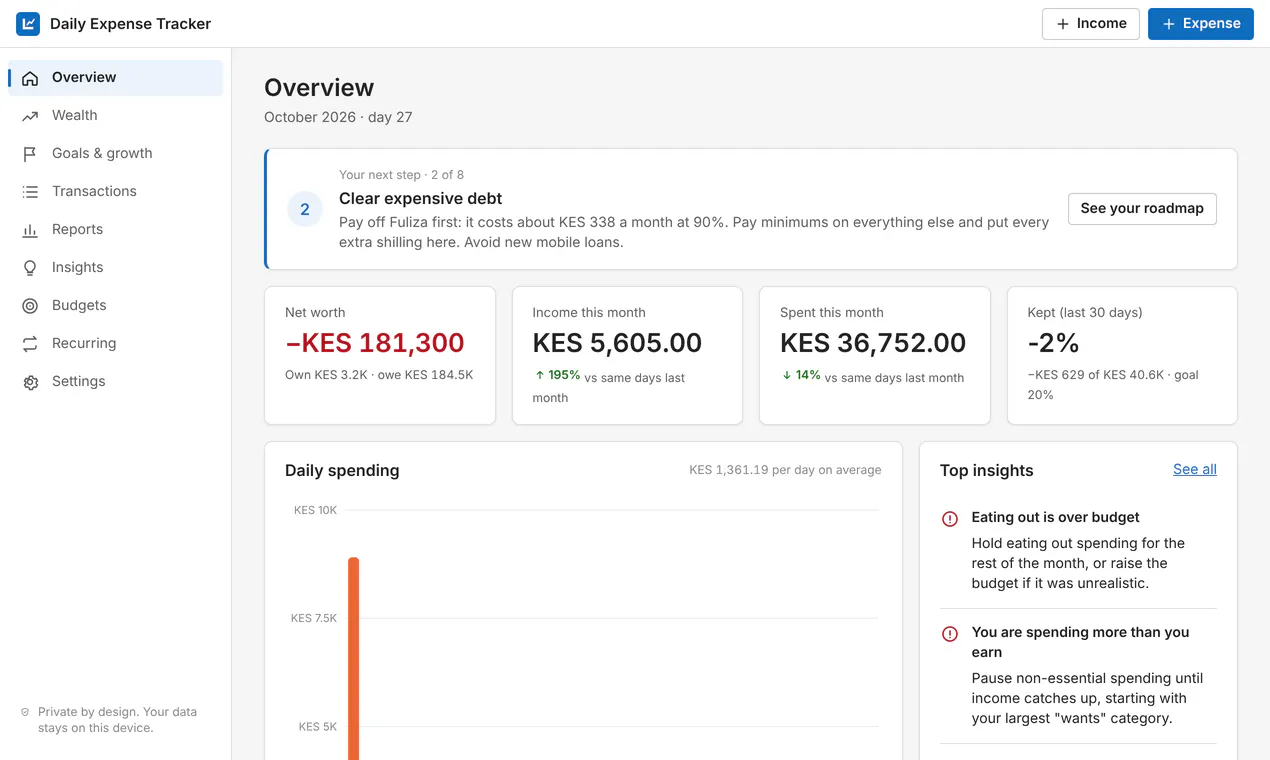Screen dimensions: 1270x760
Task: Go to Goals & growth
Action: coord(115,154)
